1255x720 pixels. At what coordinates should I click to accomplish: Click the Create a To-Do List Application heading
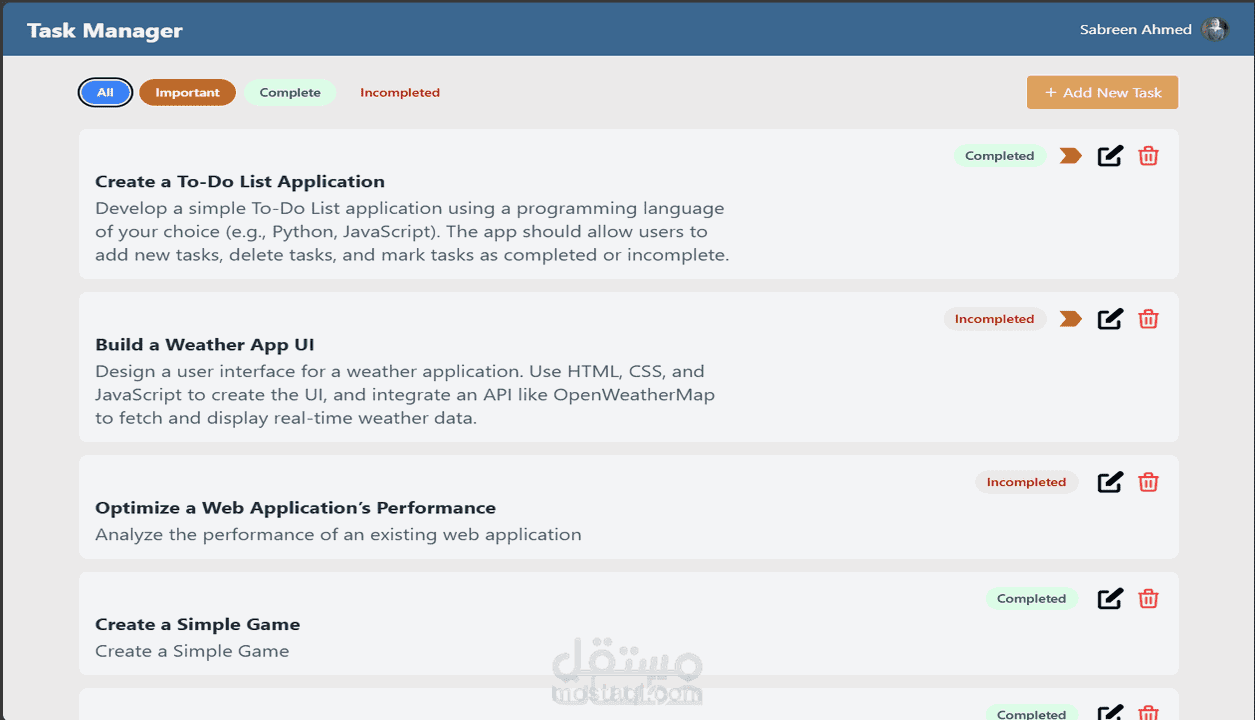click(x=240, y=181)
